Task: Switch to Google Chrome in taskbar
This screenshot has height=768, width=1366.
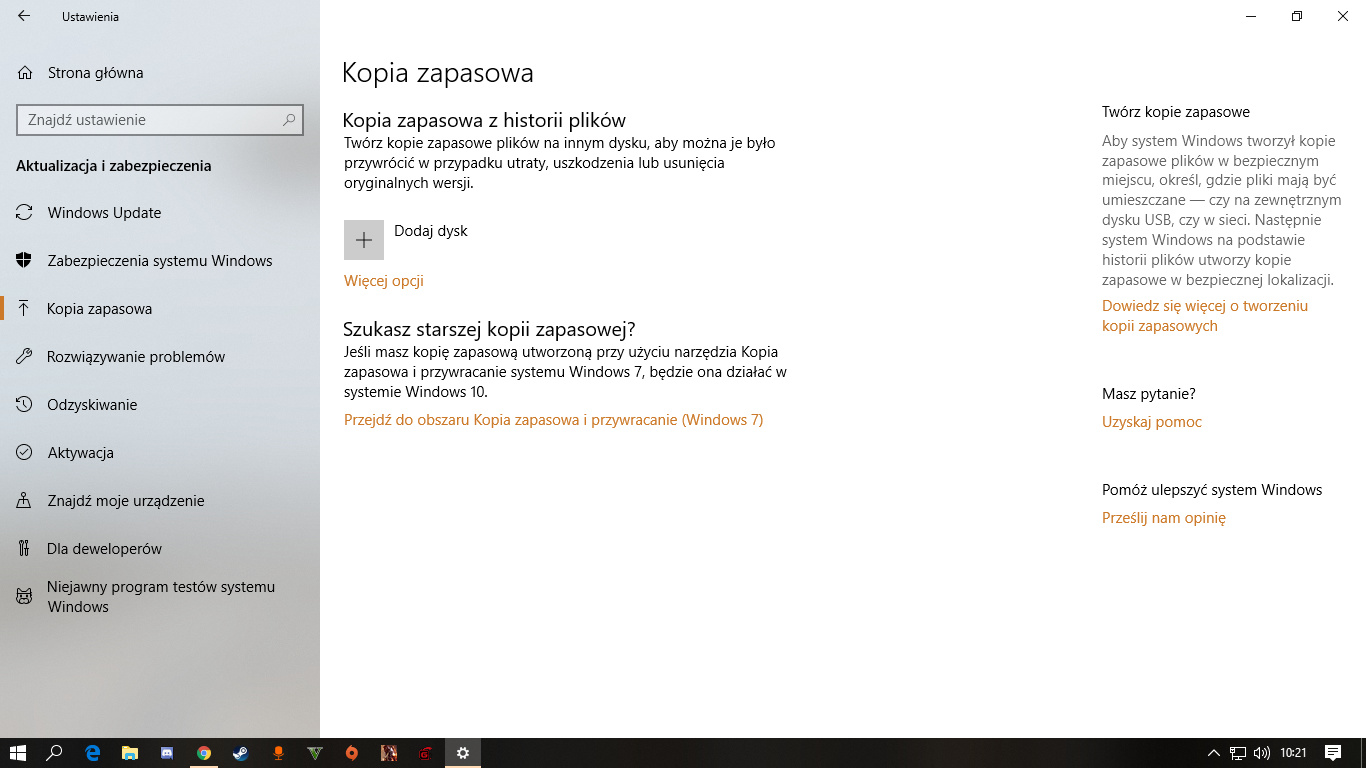Action: click(204, 753)
